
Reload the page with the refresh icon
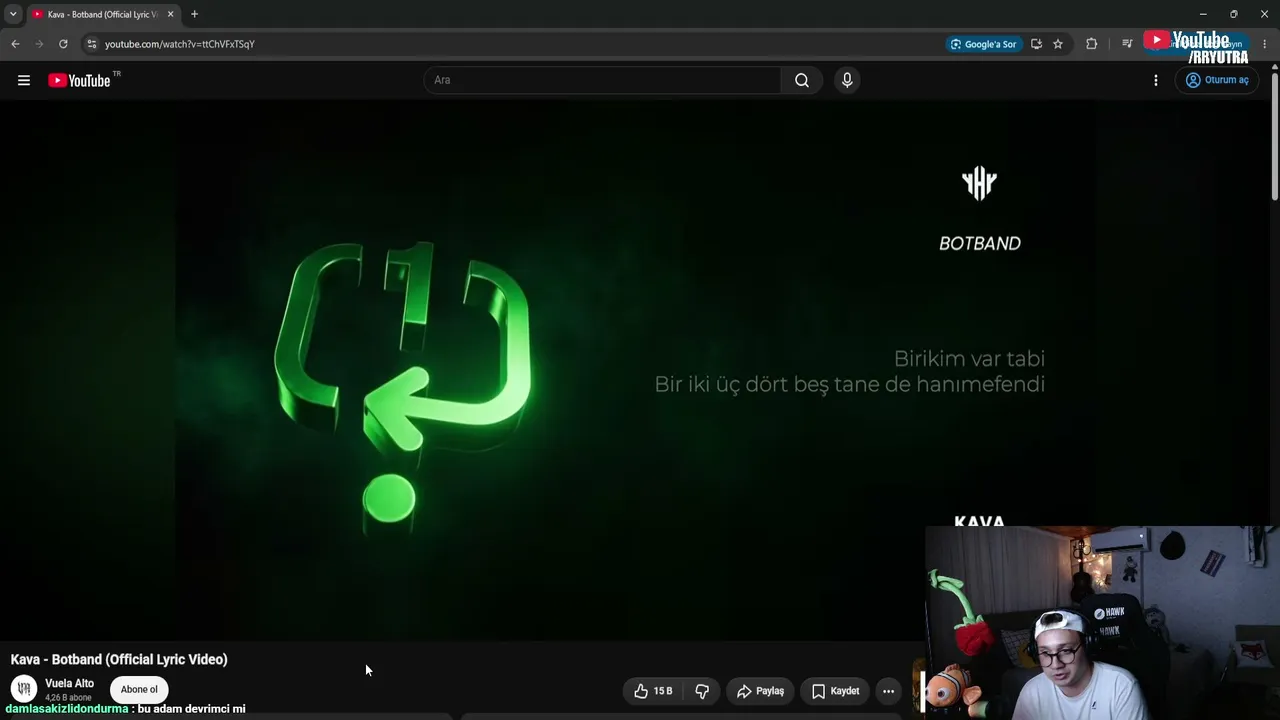[63, 44]
